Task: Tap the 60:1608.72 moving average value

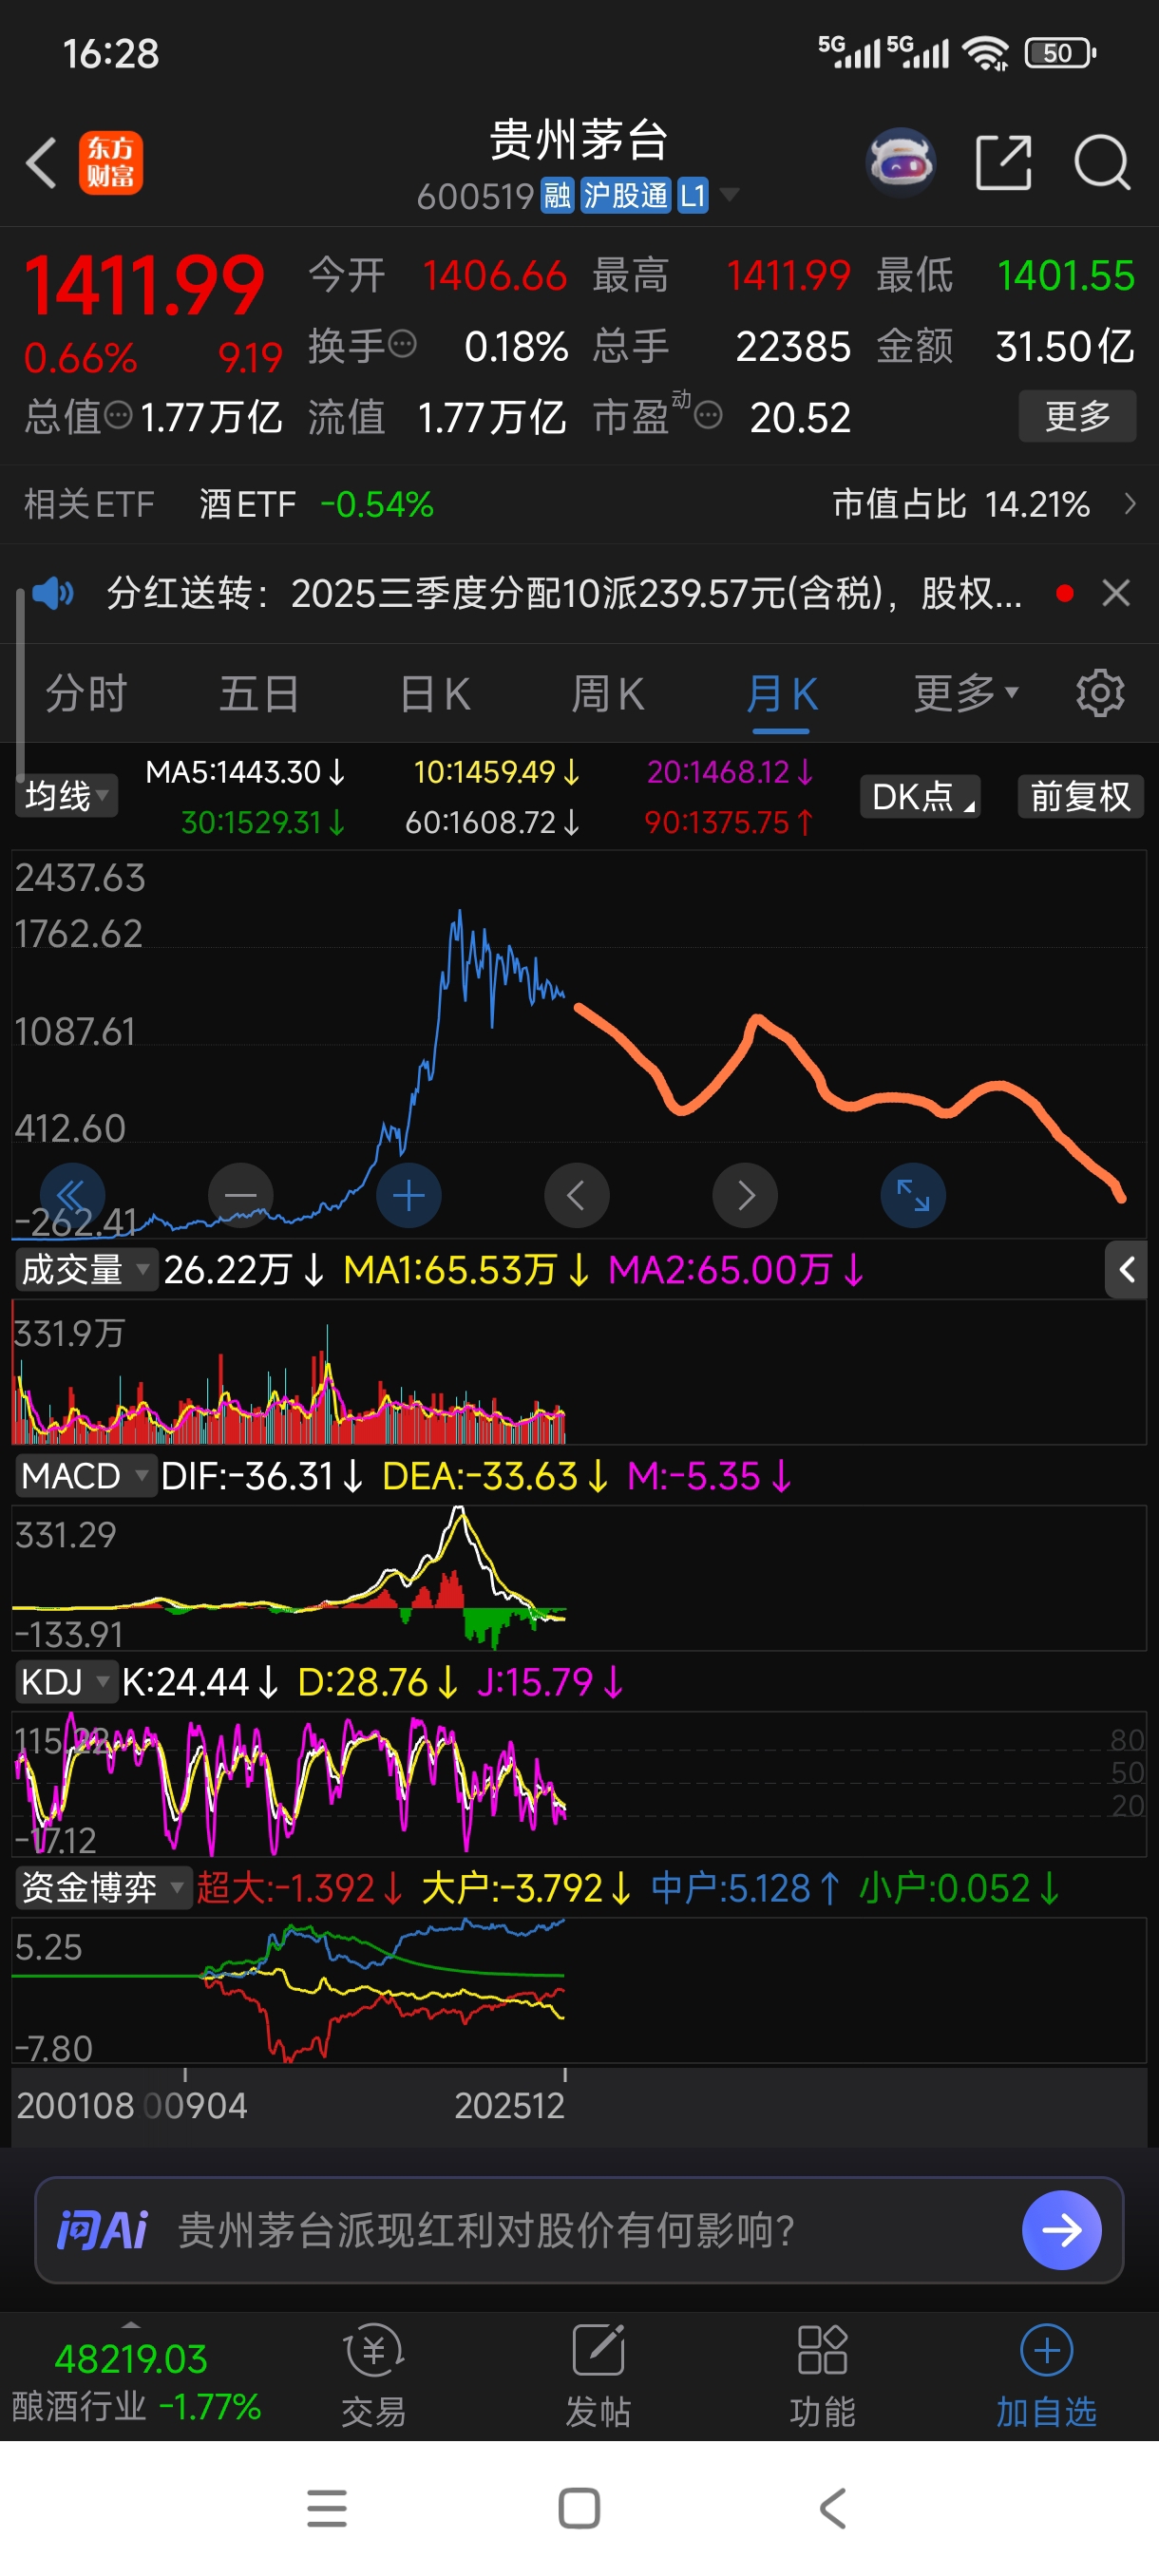Action: pos(492,822)
